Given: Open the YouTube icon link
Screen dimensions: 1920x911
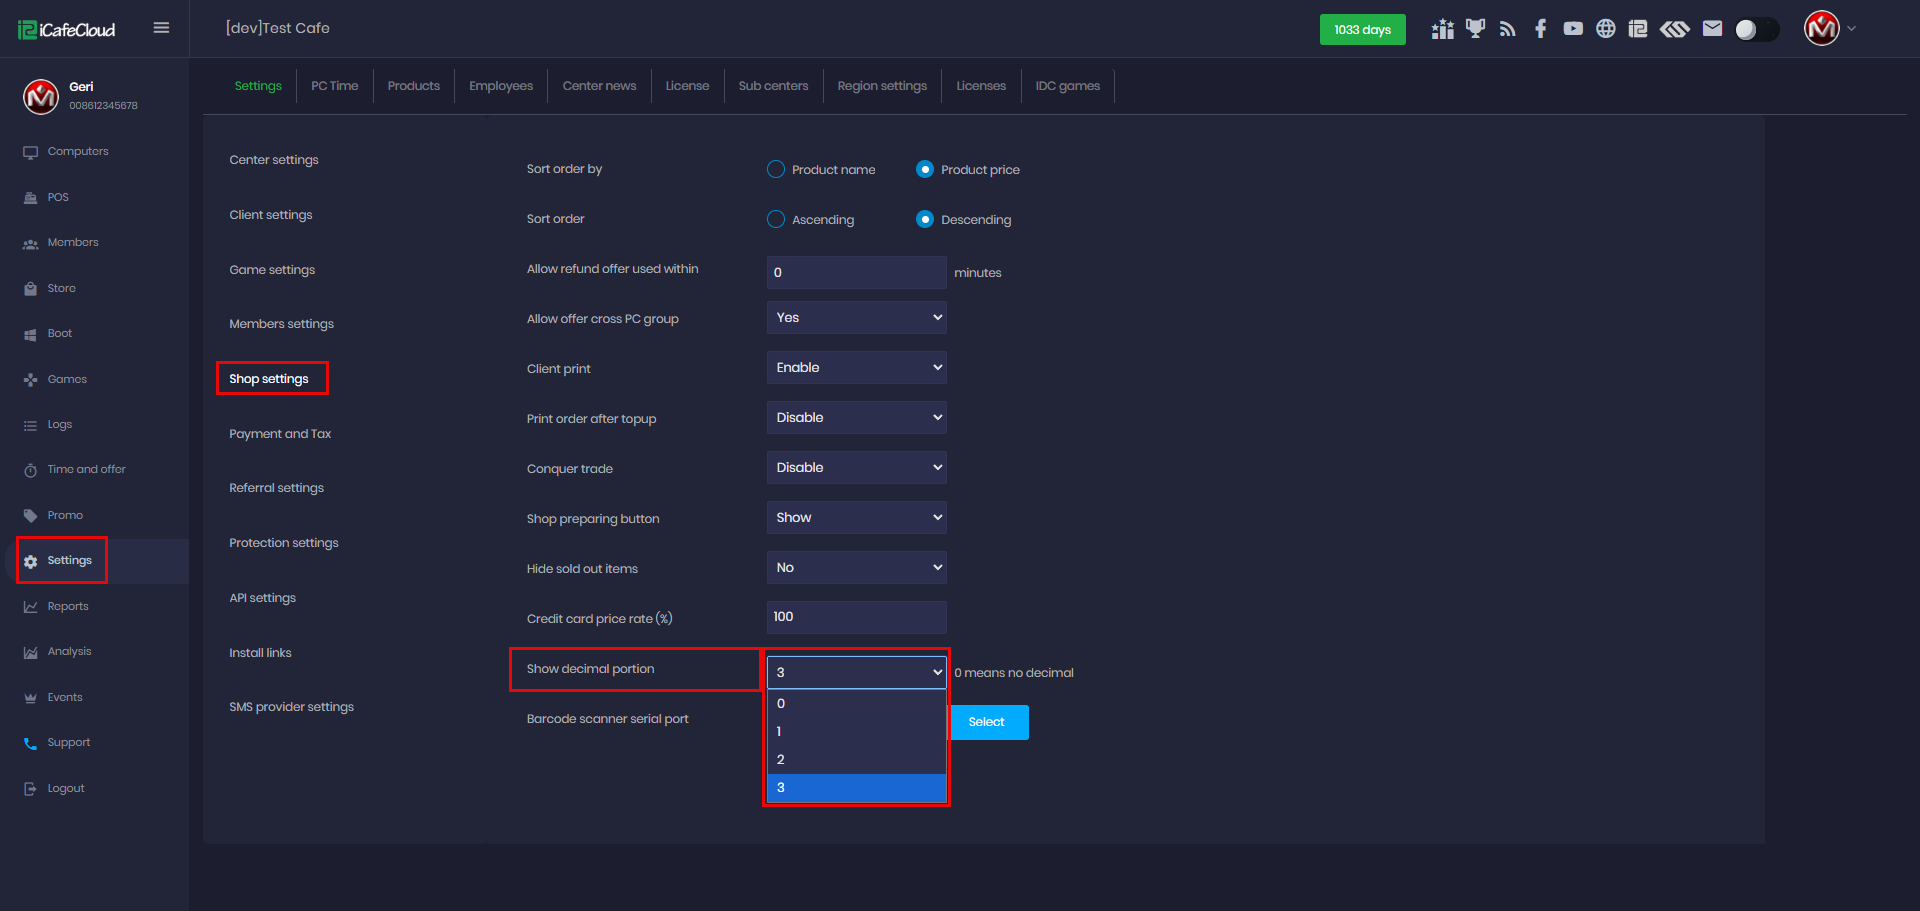Looking at the screenshot, I should point(1573,29).
